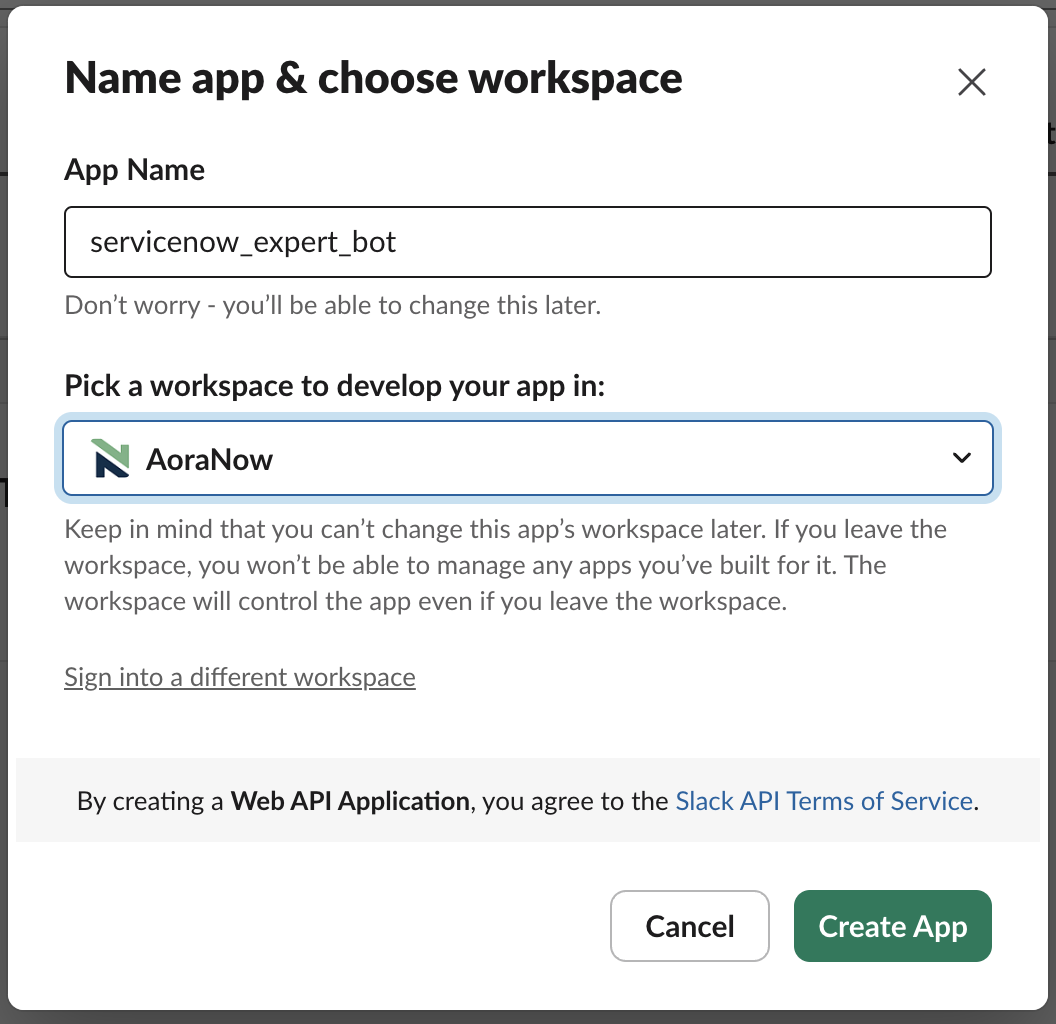
Task: Open the AoraNow workspace dropdown
Action: (x=527, y=458)
